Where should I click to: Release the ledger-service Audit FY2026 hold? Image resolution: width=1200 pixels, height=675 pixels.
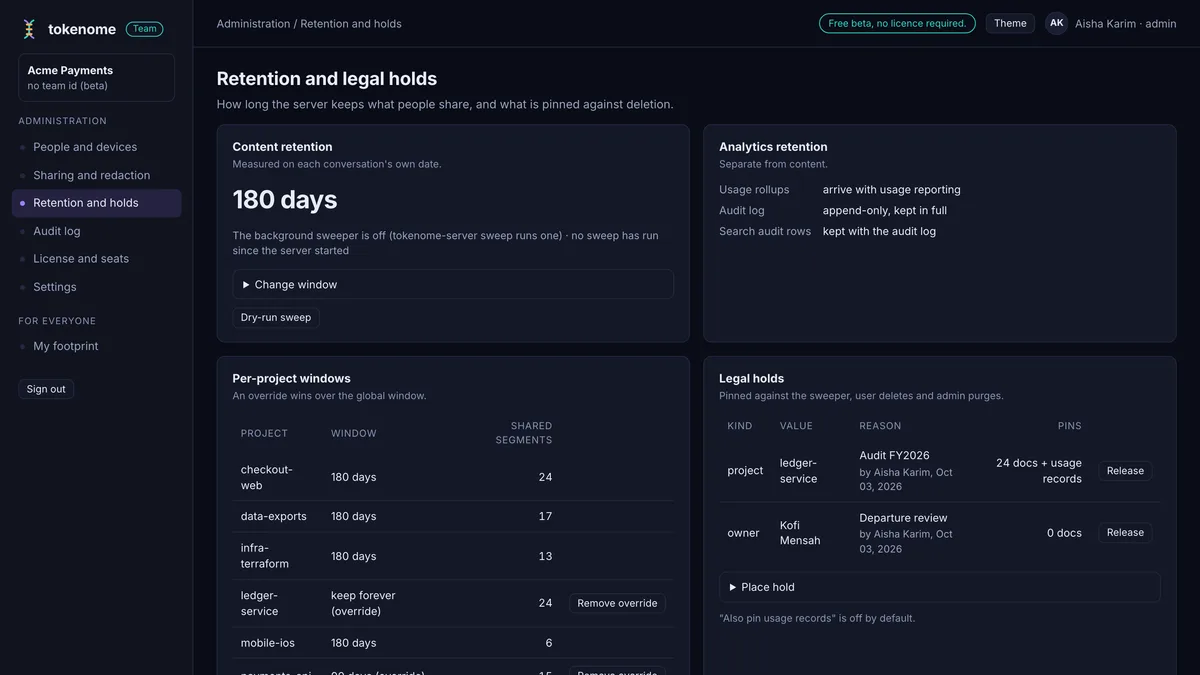1125,471
